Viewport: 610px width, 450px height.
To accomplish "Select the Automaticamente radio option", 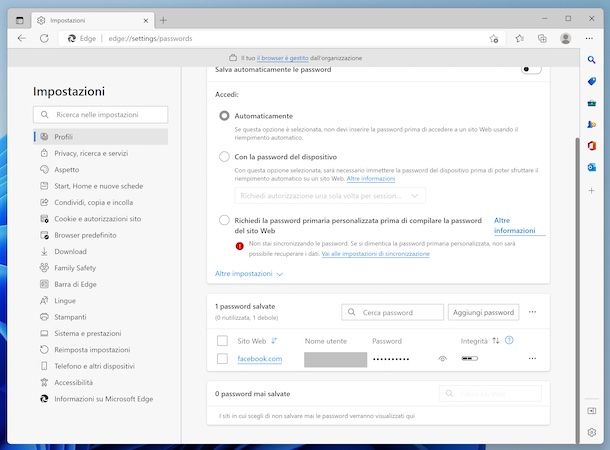I will (x=224, y=116).
